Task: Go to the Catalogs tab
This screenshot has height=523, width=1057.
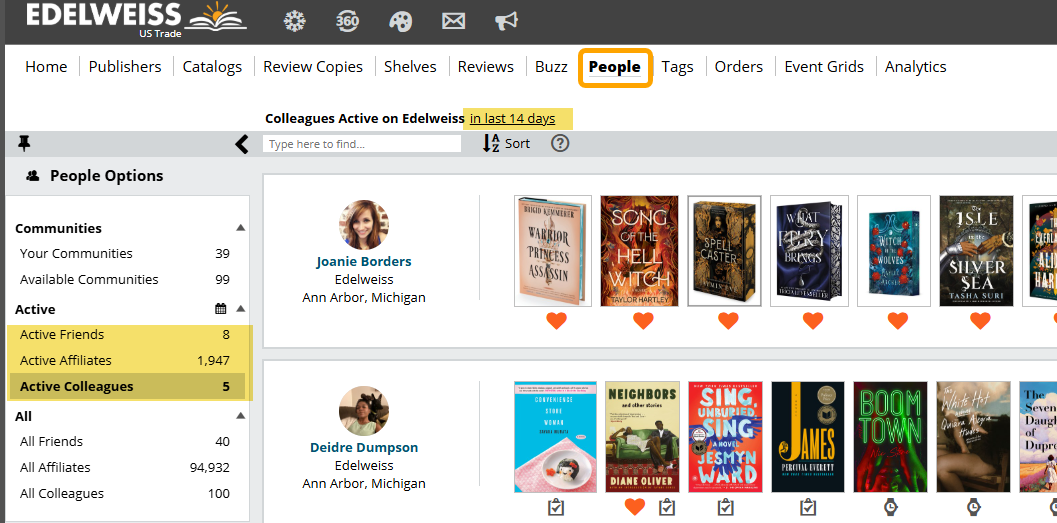Action: coord(212,67)
